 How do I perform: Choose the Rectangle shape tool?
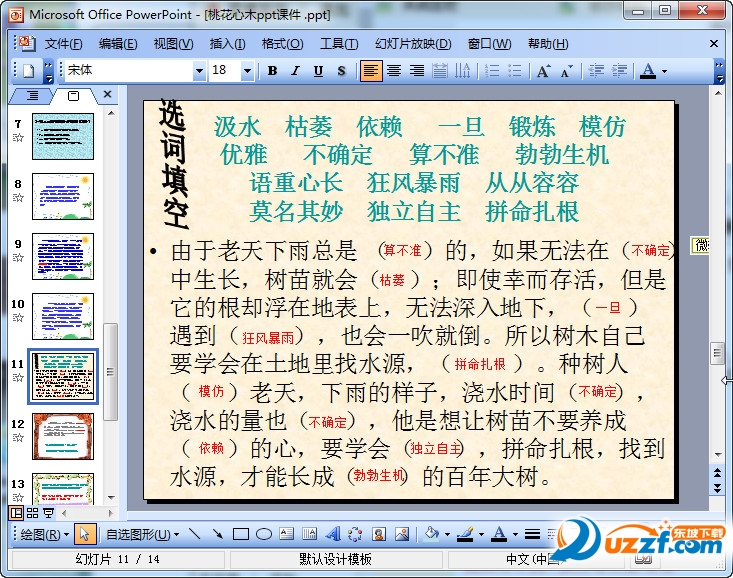(240, 534)
